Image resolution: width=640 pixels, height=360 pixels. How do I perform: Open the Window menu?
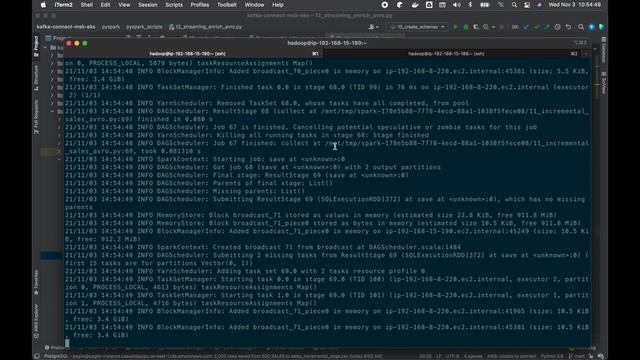tap(254, 5)
